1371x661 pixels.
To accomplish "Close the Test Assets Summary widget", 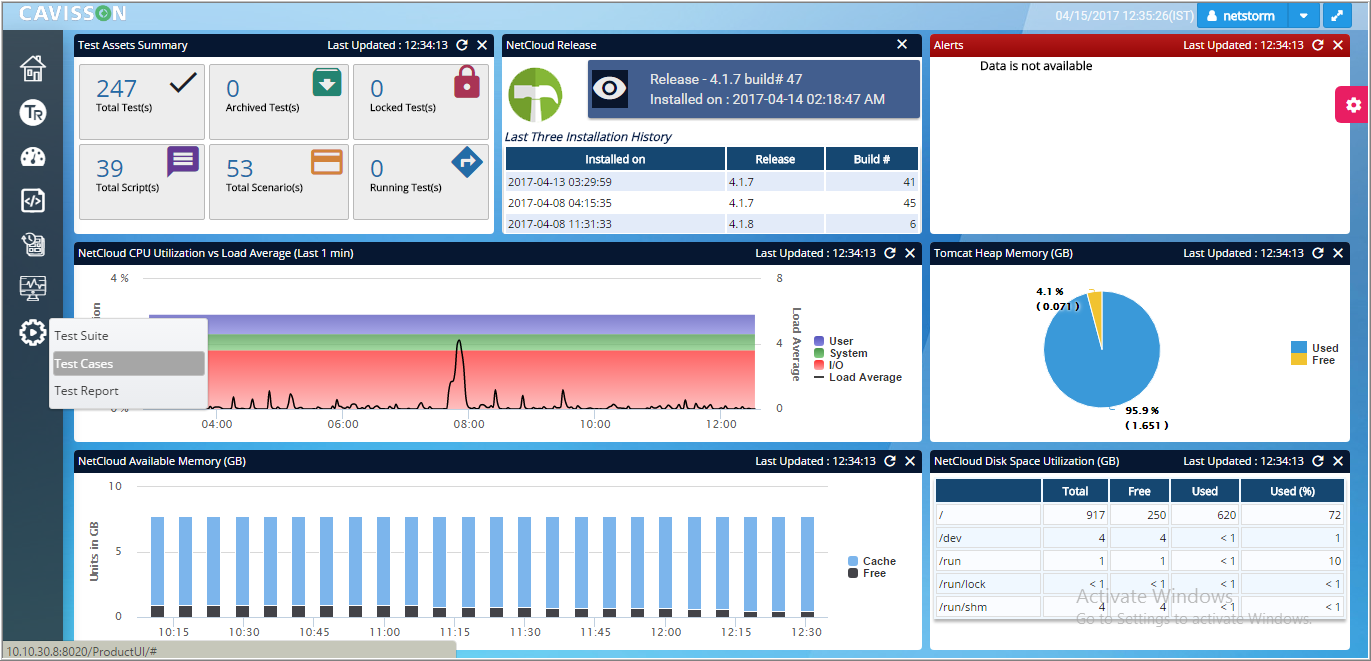I will click(482, 45).
